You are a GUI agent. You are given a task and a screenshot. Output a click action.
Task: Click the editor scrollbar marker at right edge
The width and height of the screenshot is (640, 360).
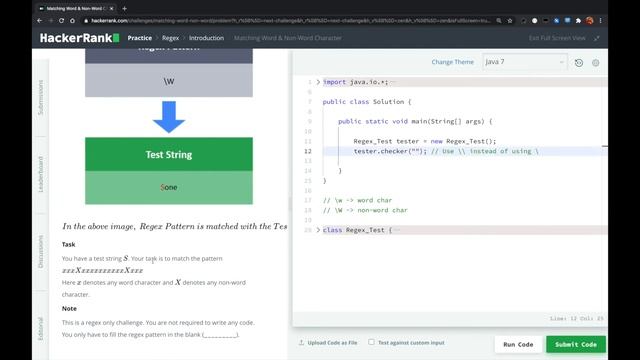(x=604, y=146)
